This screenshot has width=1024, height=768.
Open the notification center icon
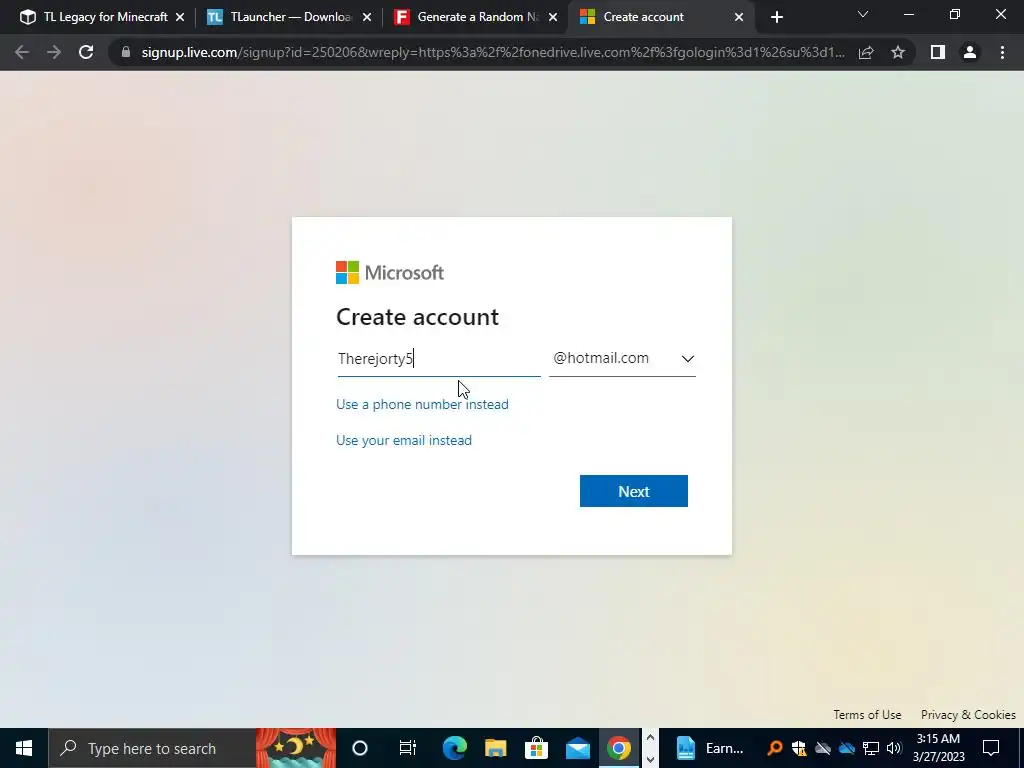[991, 748]
